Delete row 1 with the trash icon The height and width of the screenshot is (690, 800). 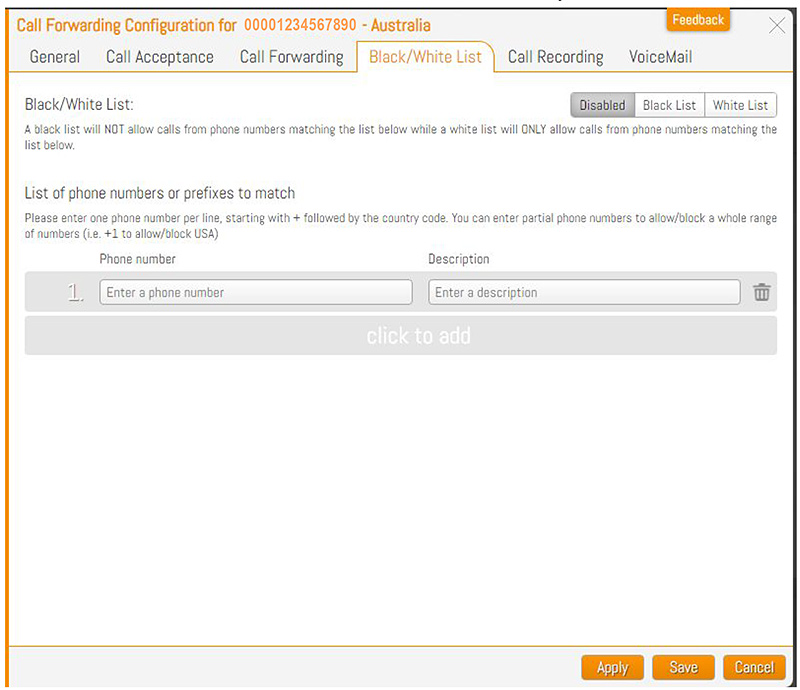[761, 292]
